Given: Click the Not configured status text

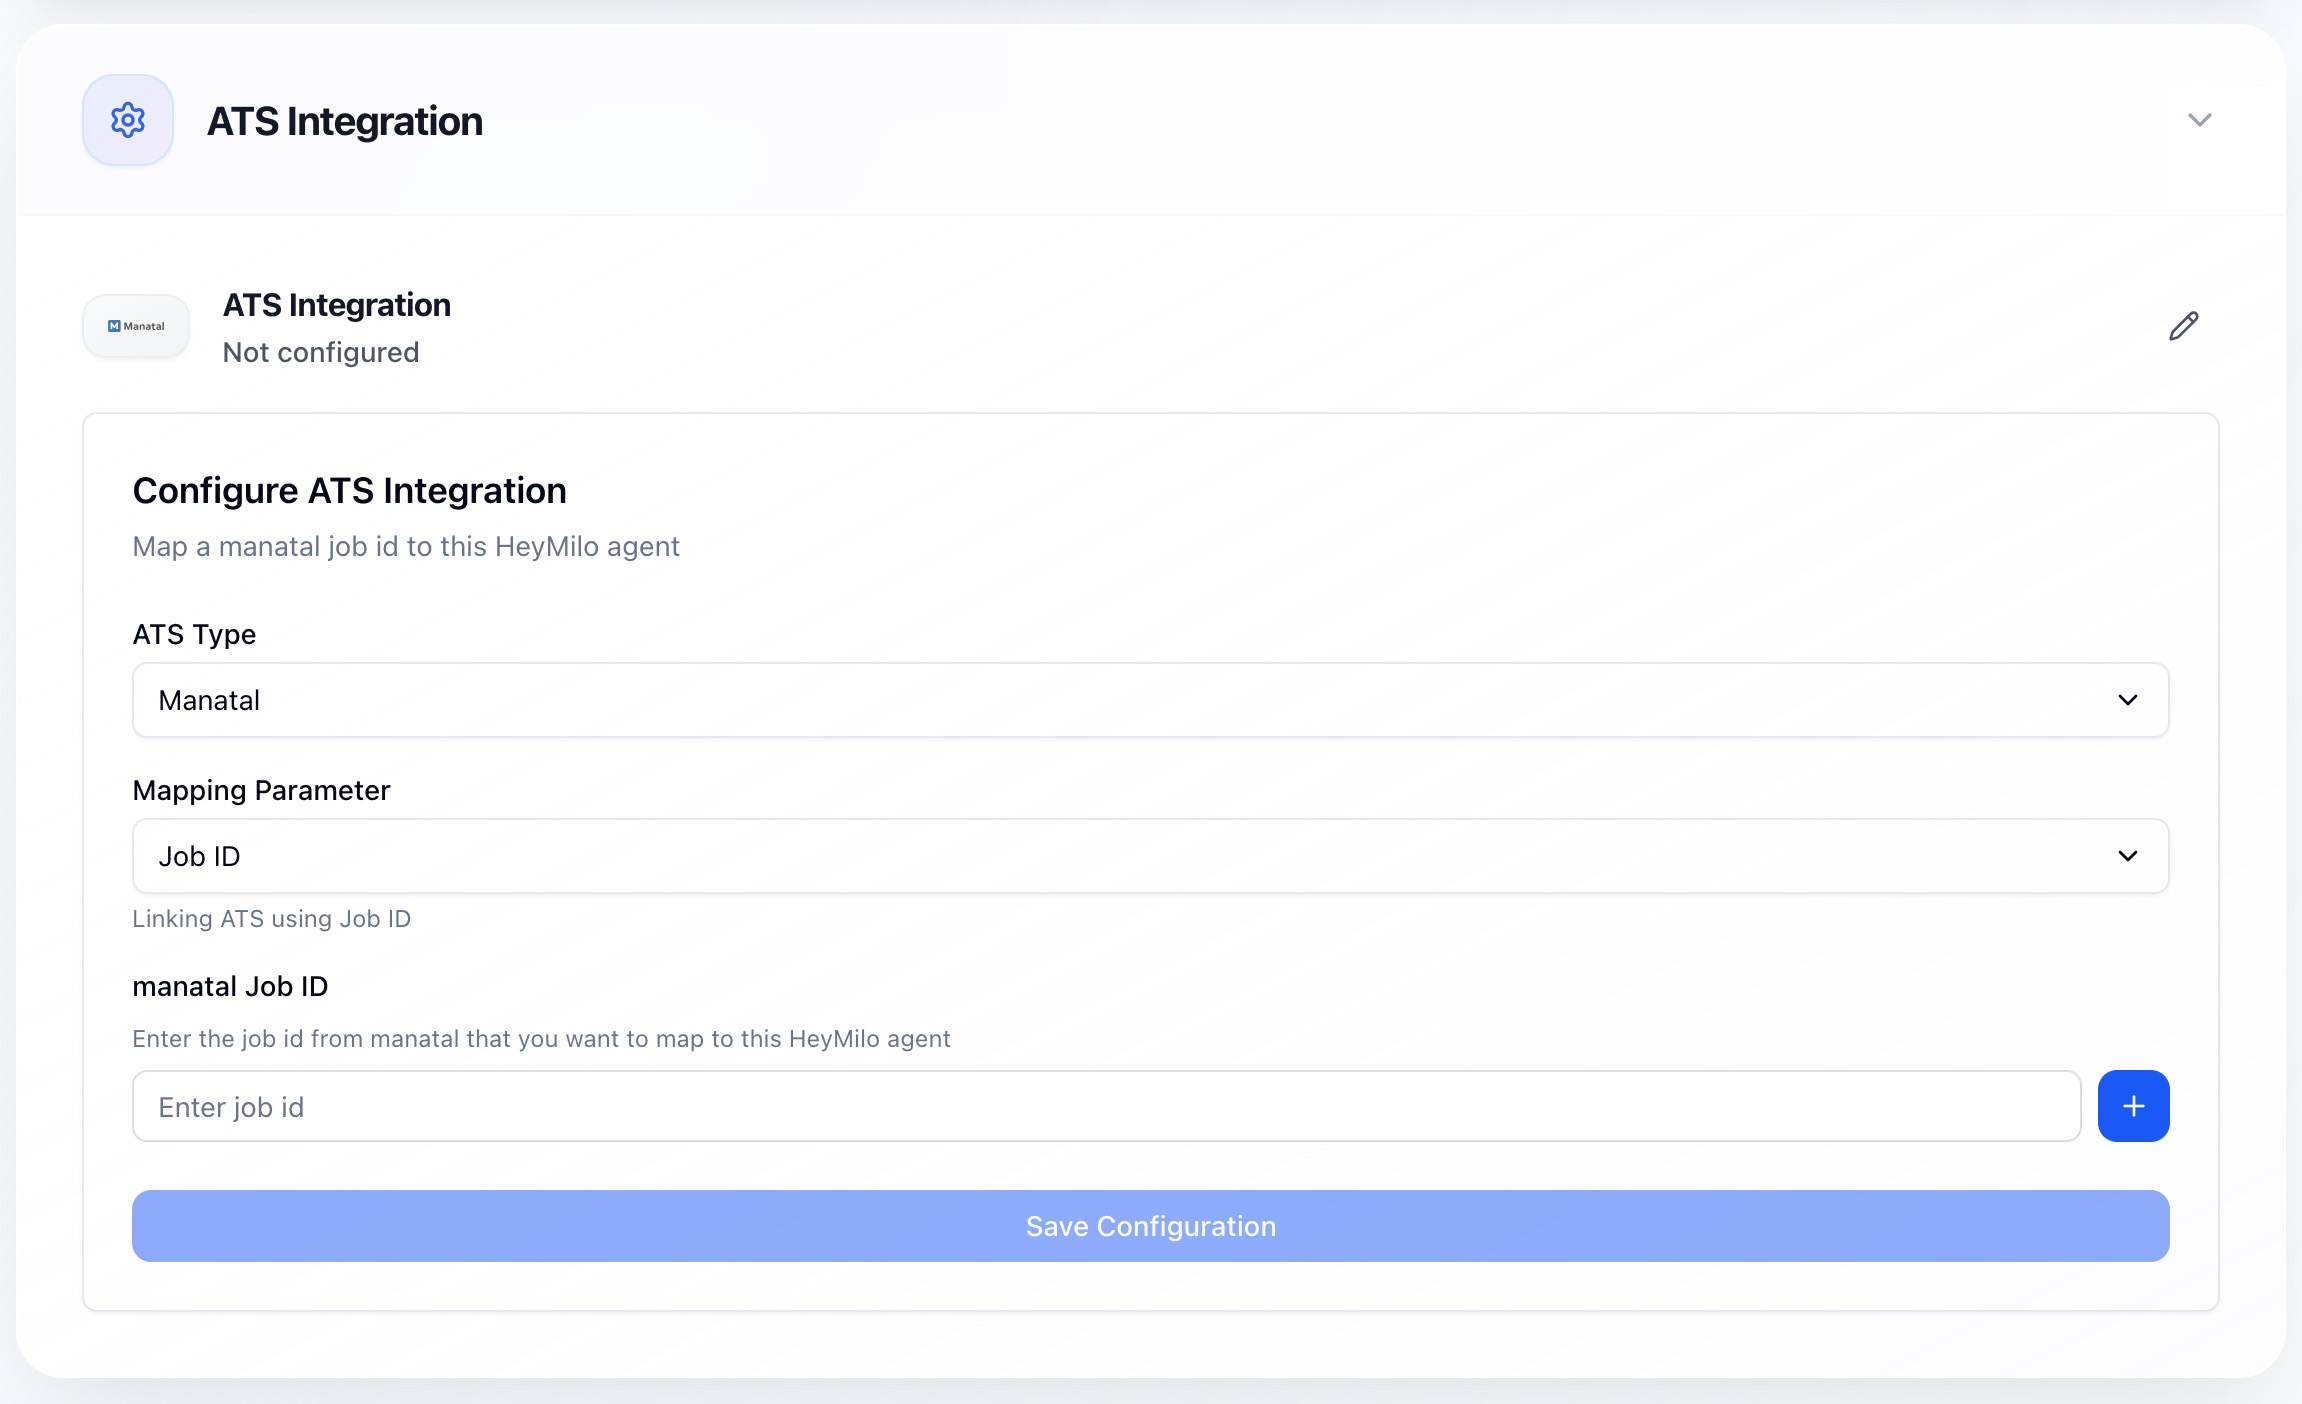Looking at the screenshot, I should point(321,352).
